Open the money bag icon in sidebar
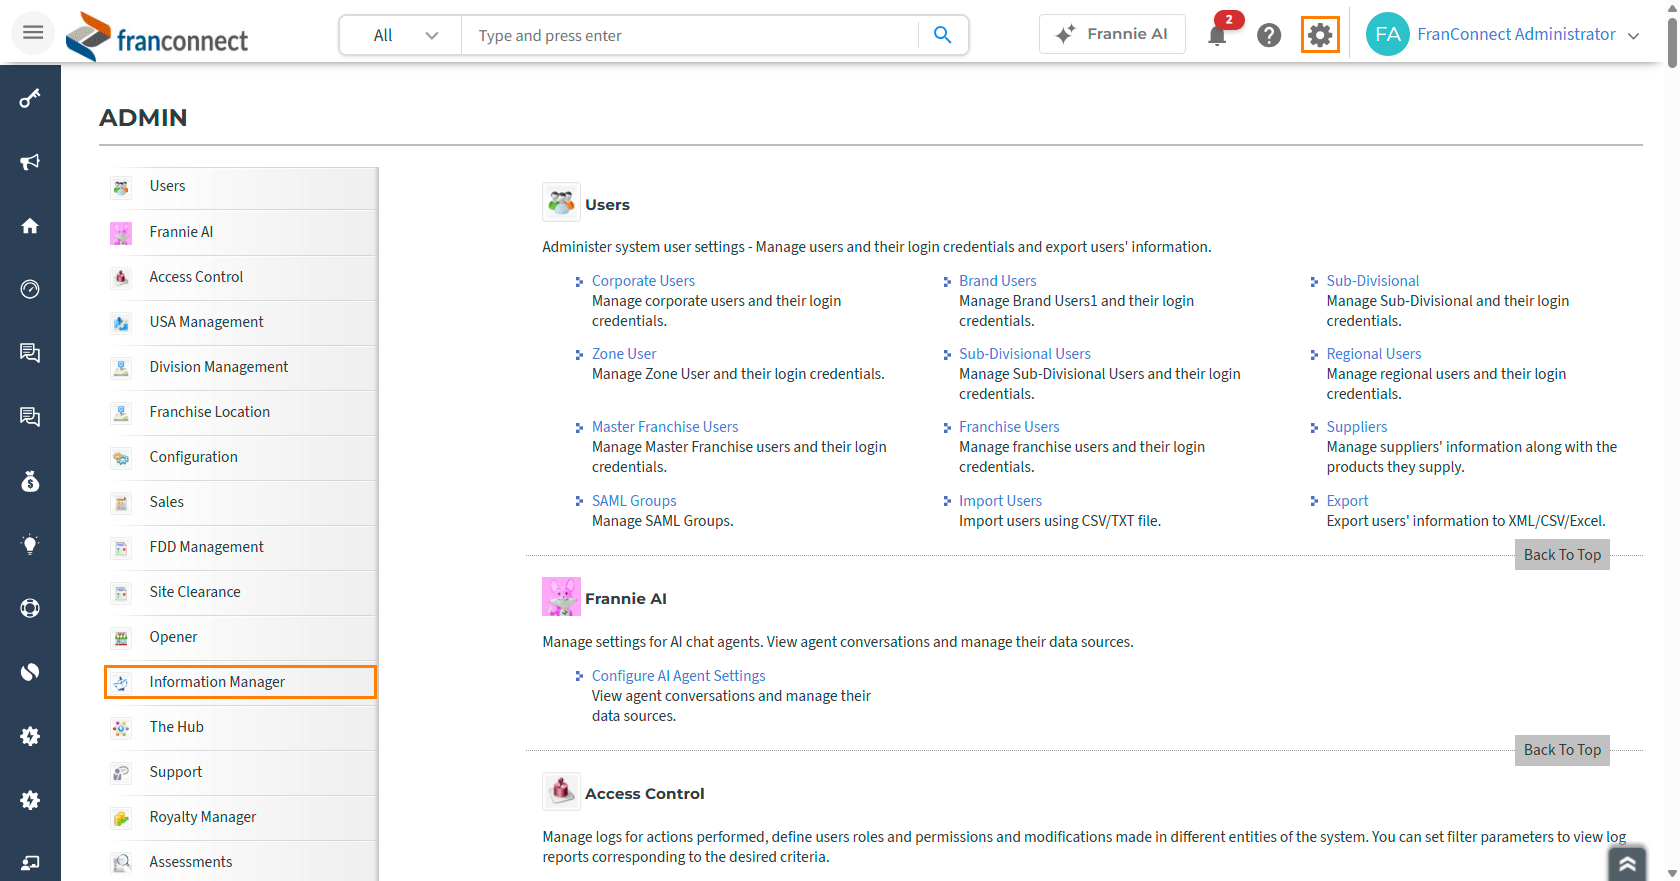1680x881 pixels. (30, 481)
